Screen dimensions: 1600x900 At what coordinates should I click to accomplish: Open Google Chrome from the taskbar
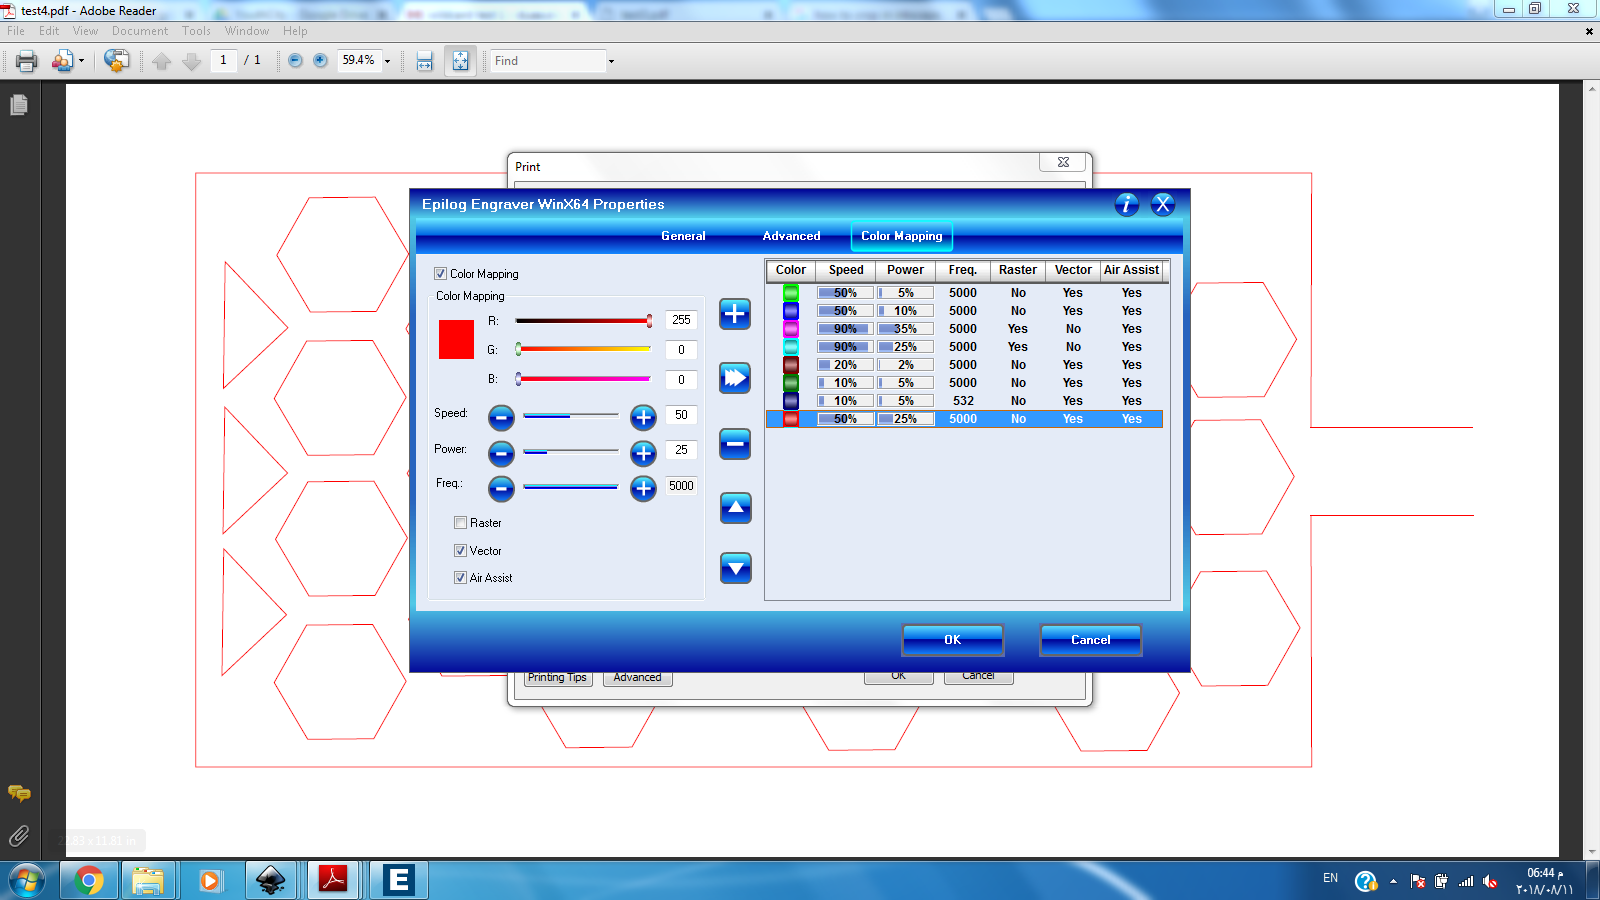(x=89, y=880)
